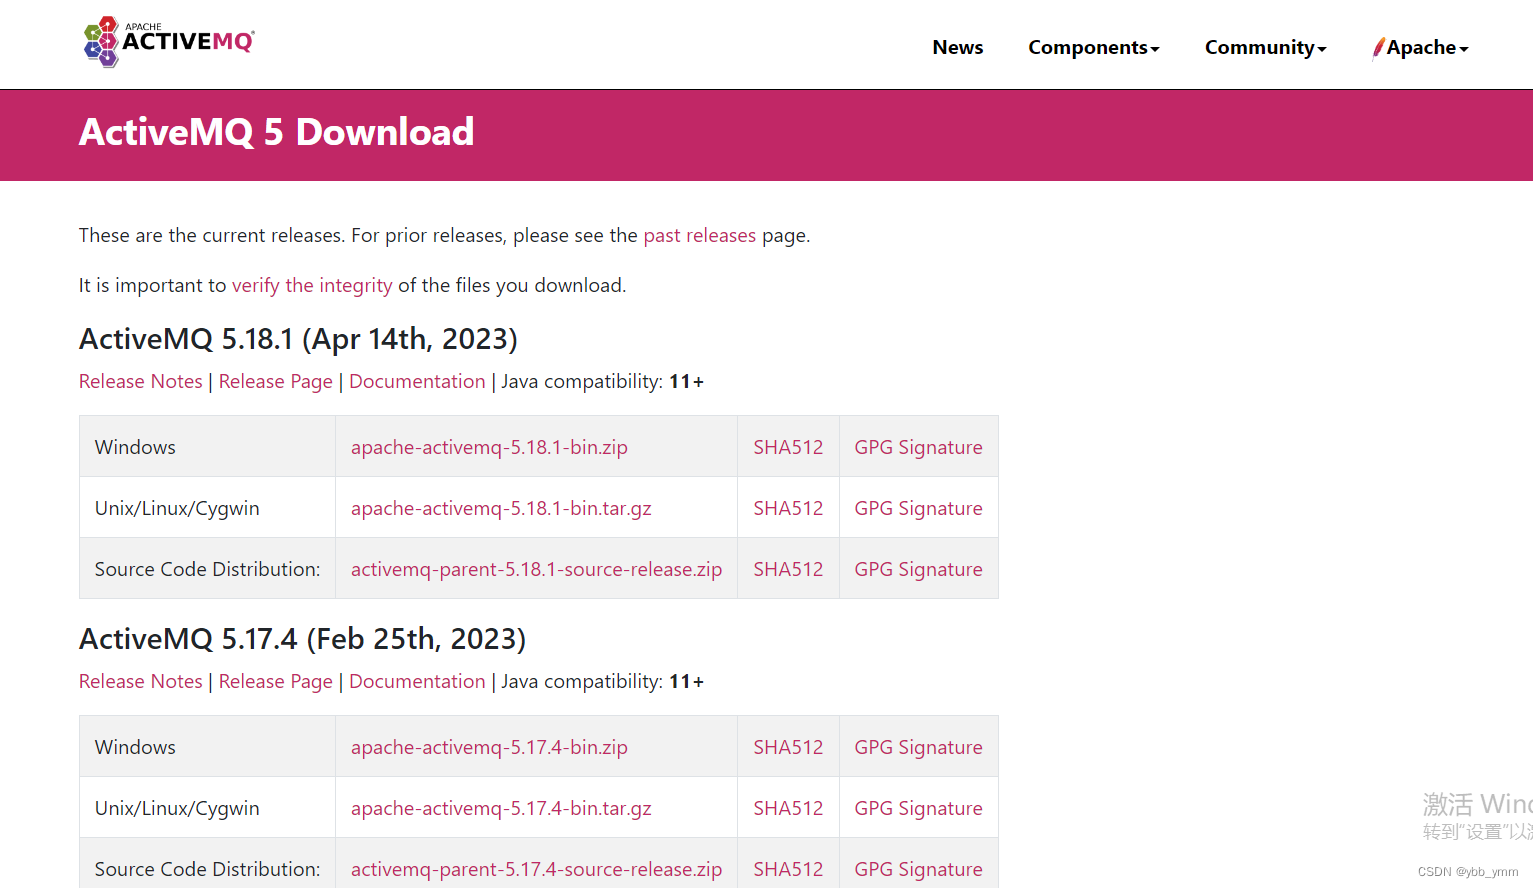Viewport: 1533px width, 888px height.
Task: Click the Windows cell in 5.18.1 table
Action: point(207,447)
